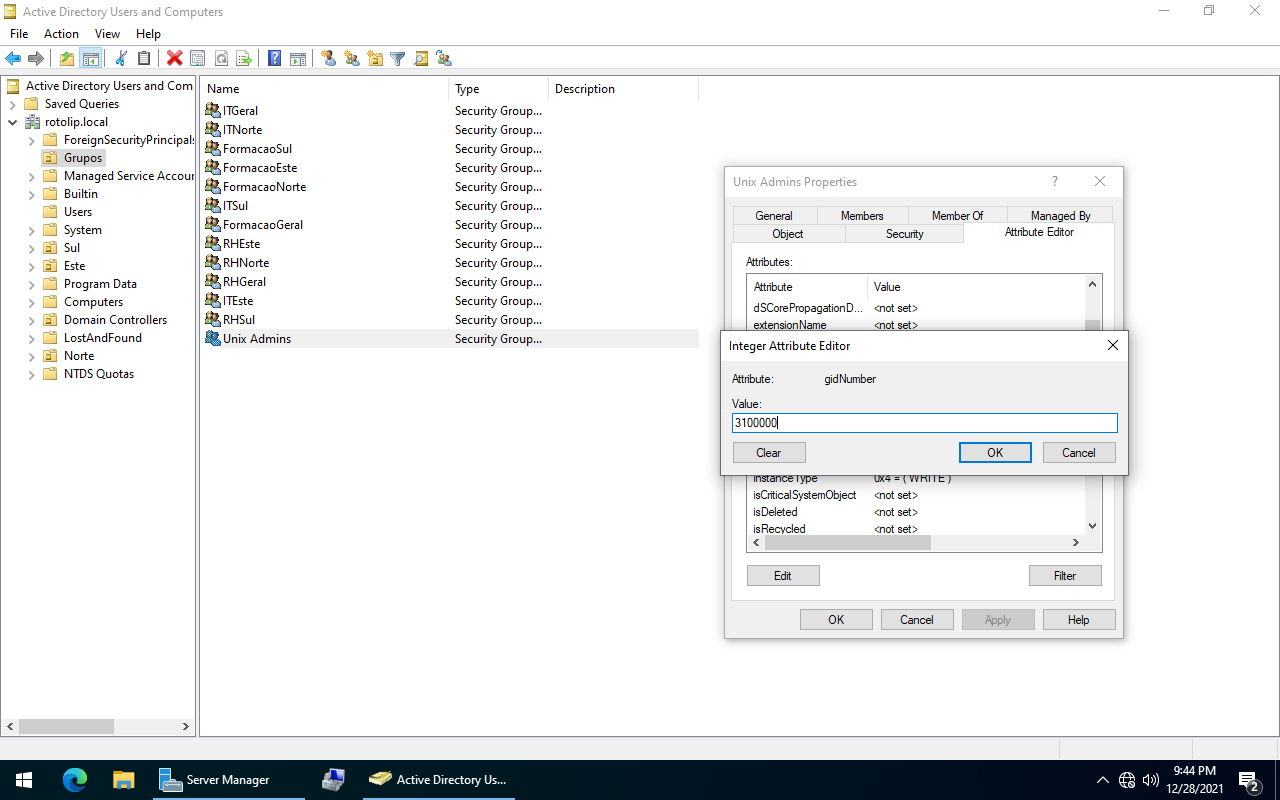Click the right arrow of attributes horizontal scrollbar
1280x800 pixels.
1076,543
